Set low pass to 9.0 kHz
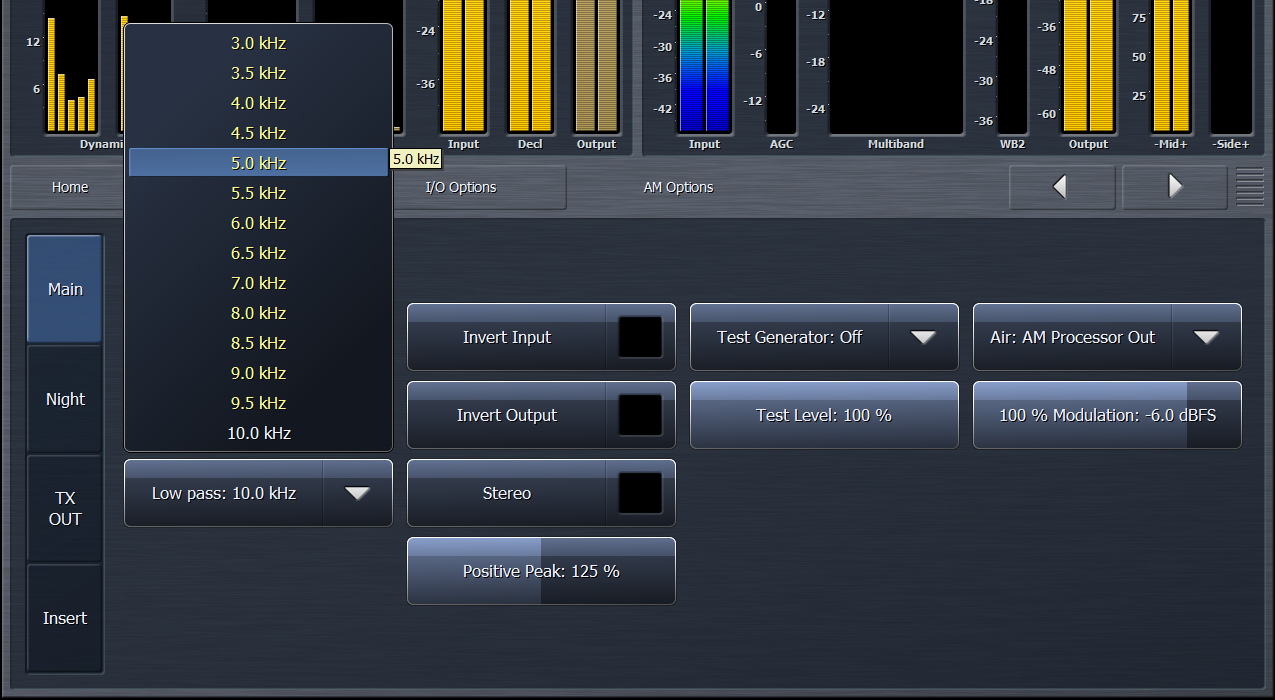The image size is (1275, 700). tap(258, 373)
